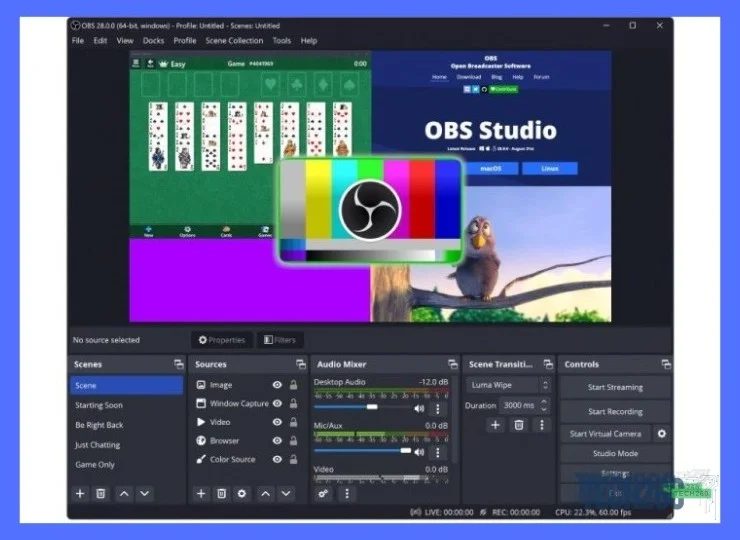Screen dimensions: 740x540
Task: Click Start Recording
Action: [615, 412]
